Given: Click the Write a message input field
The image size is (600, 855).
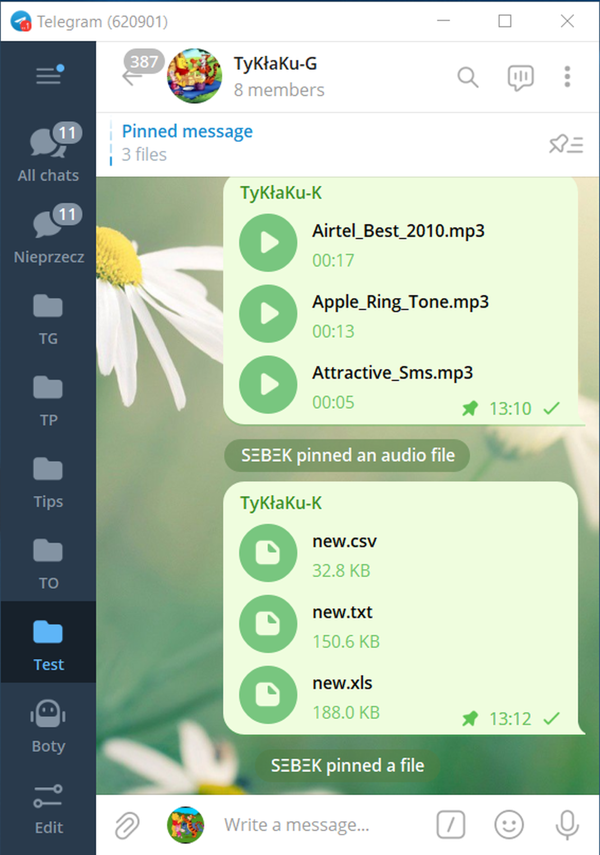Looking at the screenshot, I should pyautogui.click(x=320, y=825).
